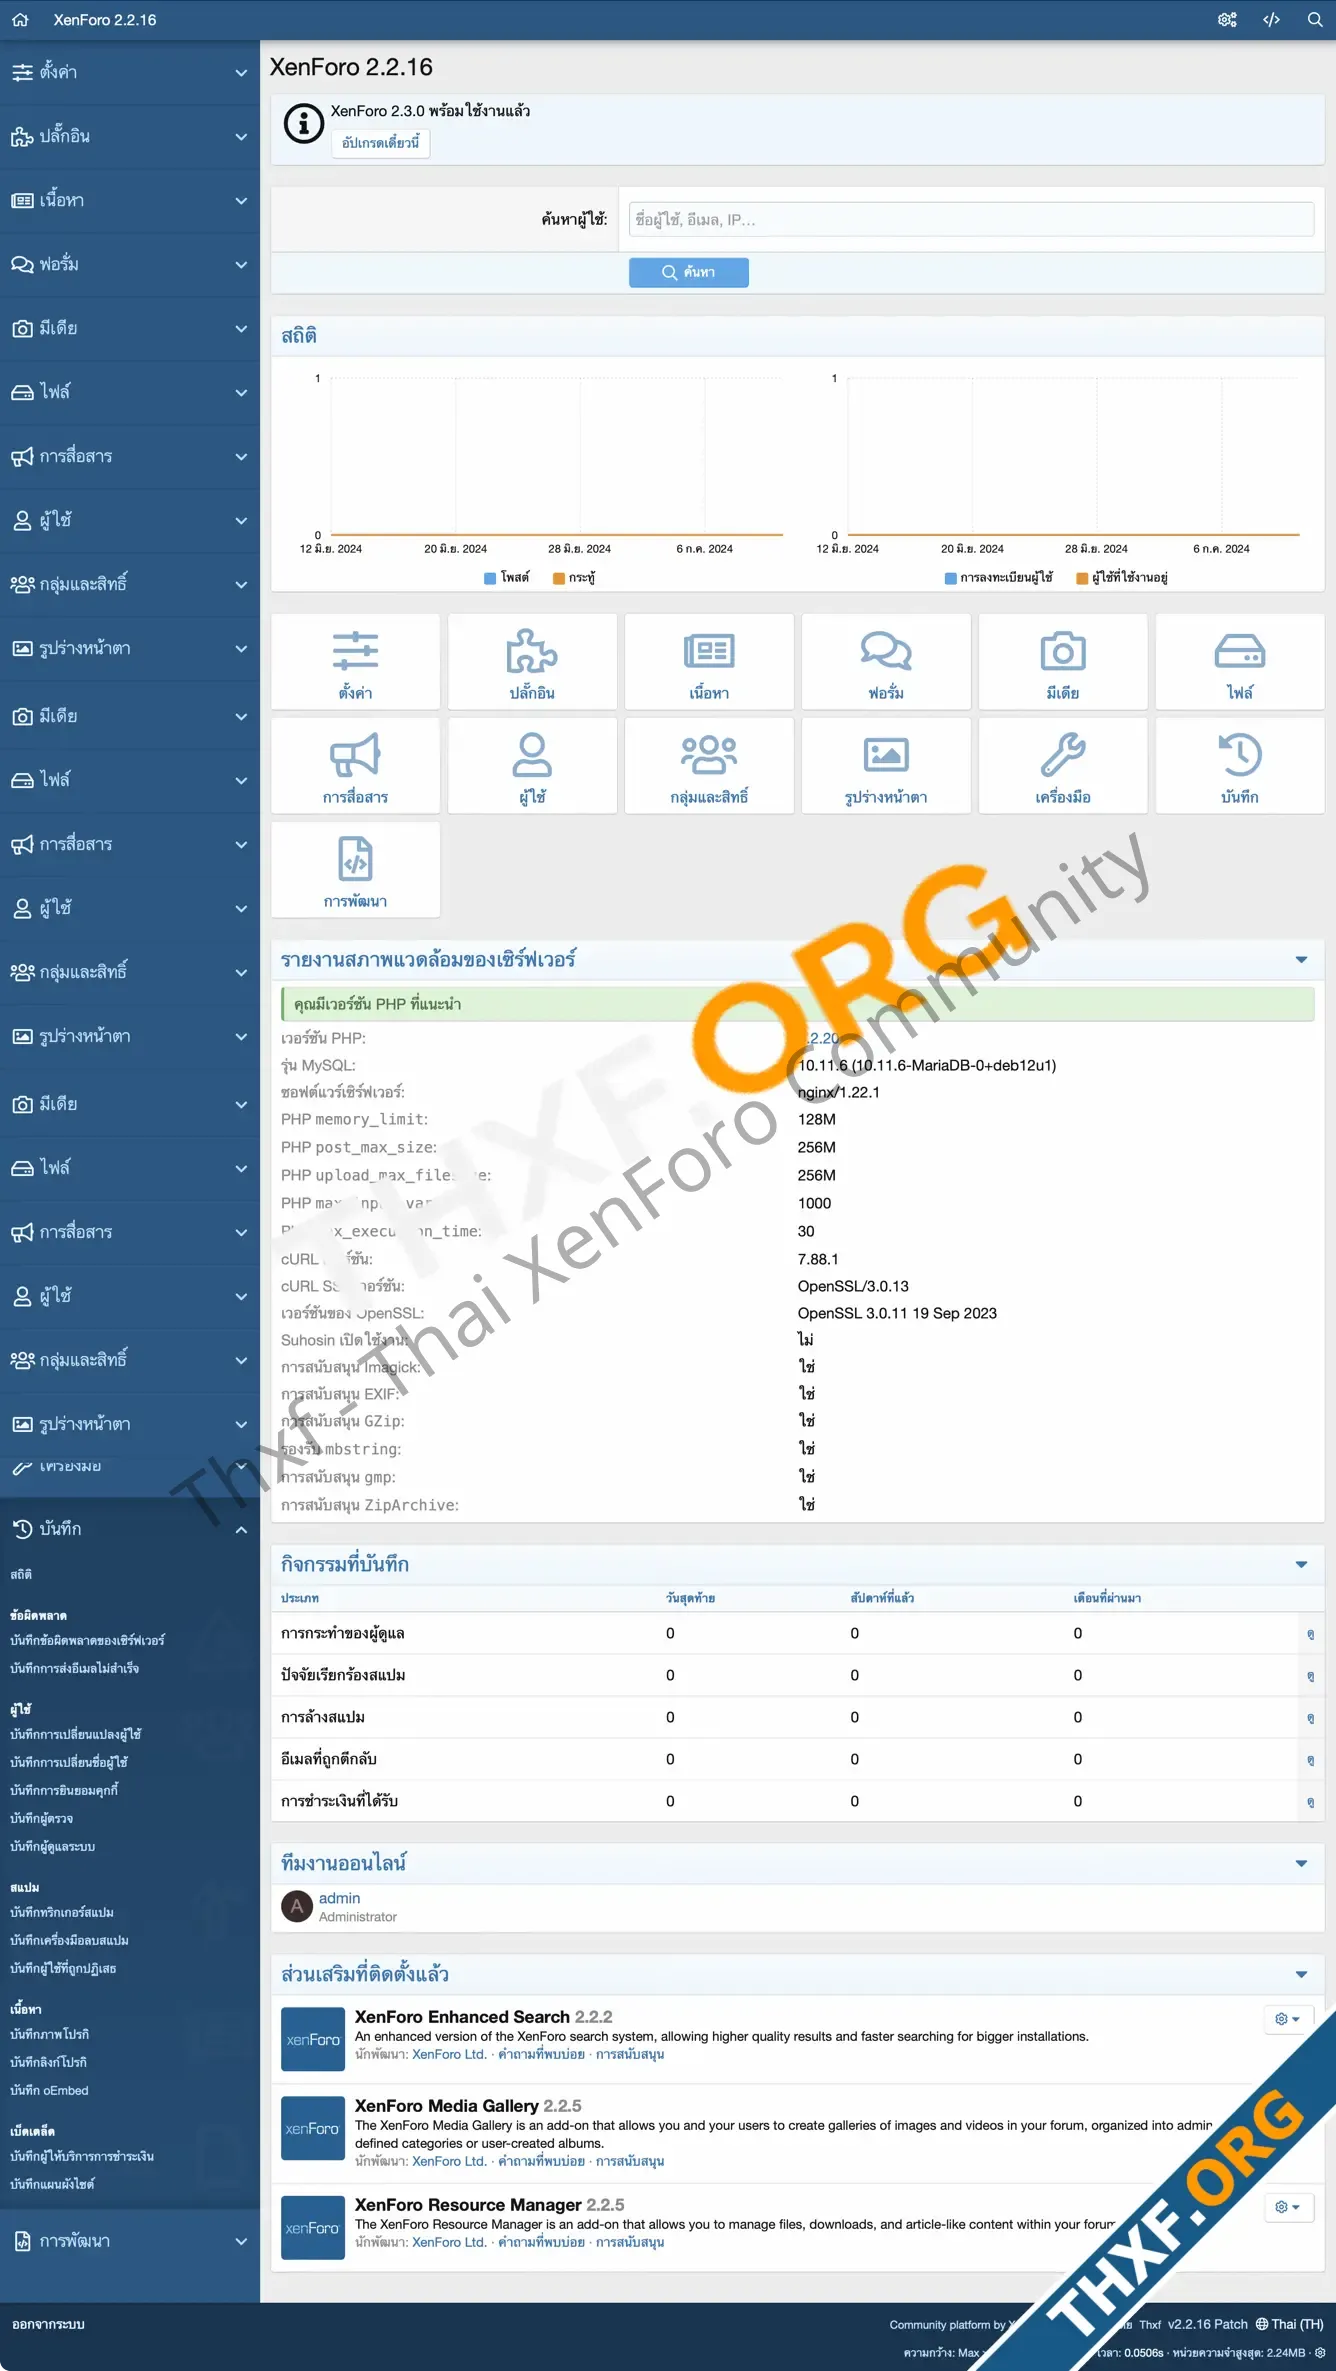Collapse the ทีมงานออนไลน์ panel
1336x2371 pixels.
(x=1301, y=1863)
